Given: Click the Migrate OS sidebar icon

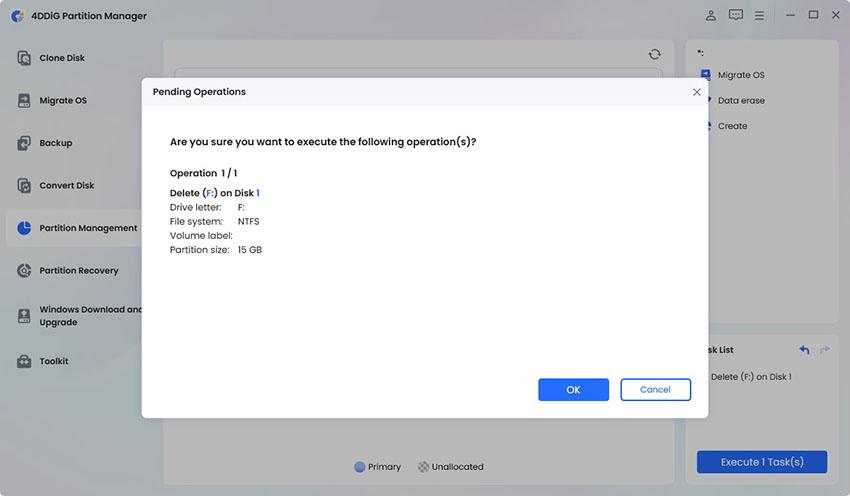Looking at the screenshot, I should pos(24,101).
